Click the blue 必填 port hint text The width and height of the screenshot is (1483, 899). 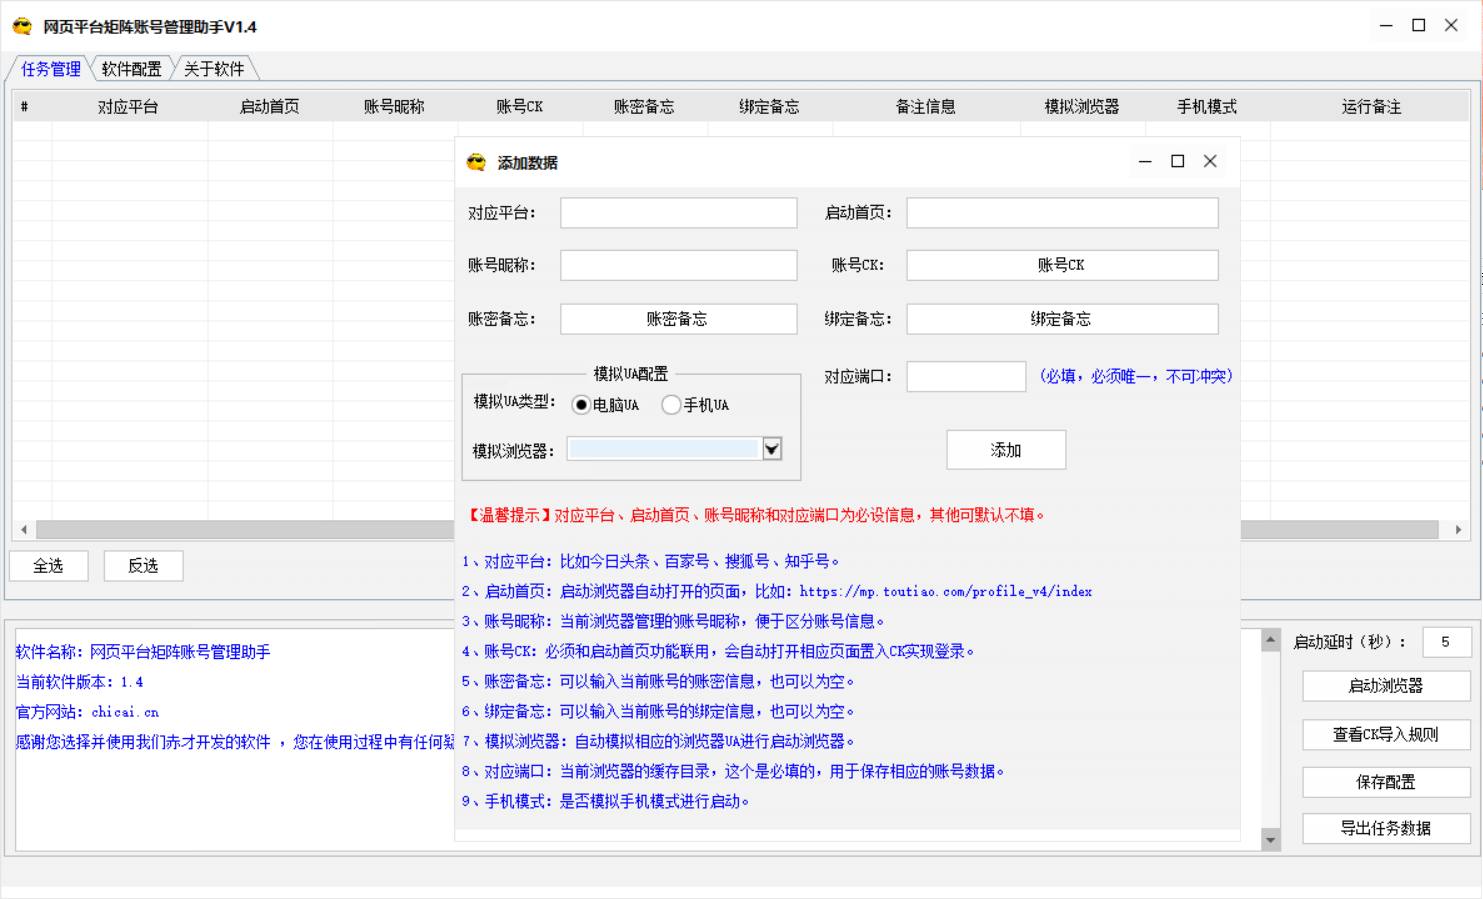click(1136, 376)
